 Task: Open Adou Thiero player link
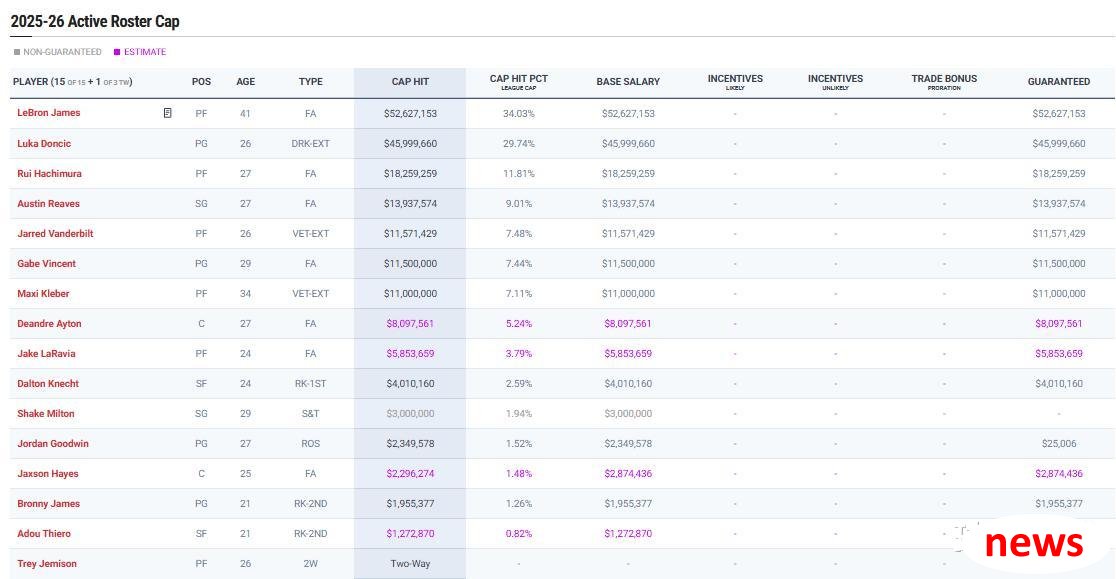tap(44, 533)
